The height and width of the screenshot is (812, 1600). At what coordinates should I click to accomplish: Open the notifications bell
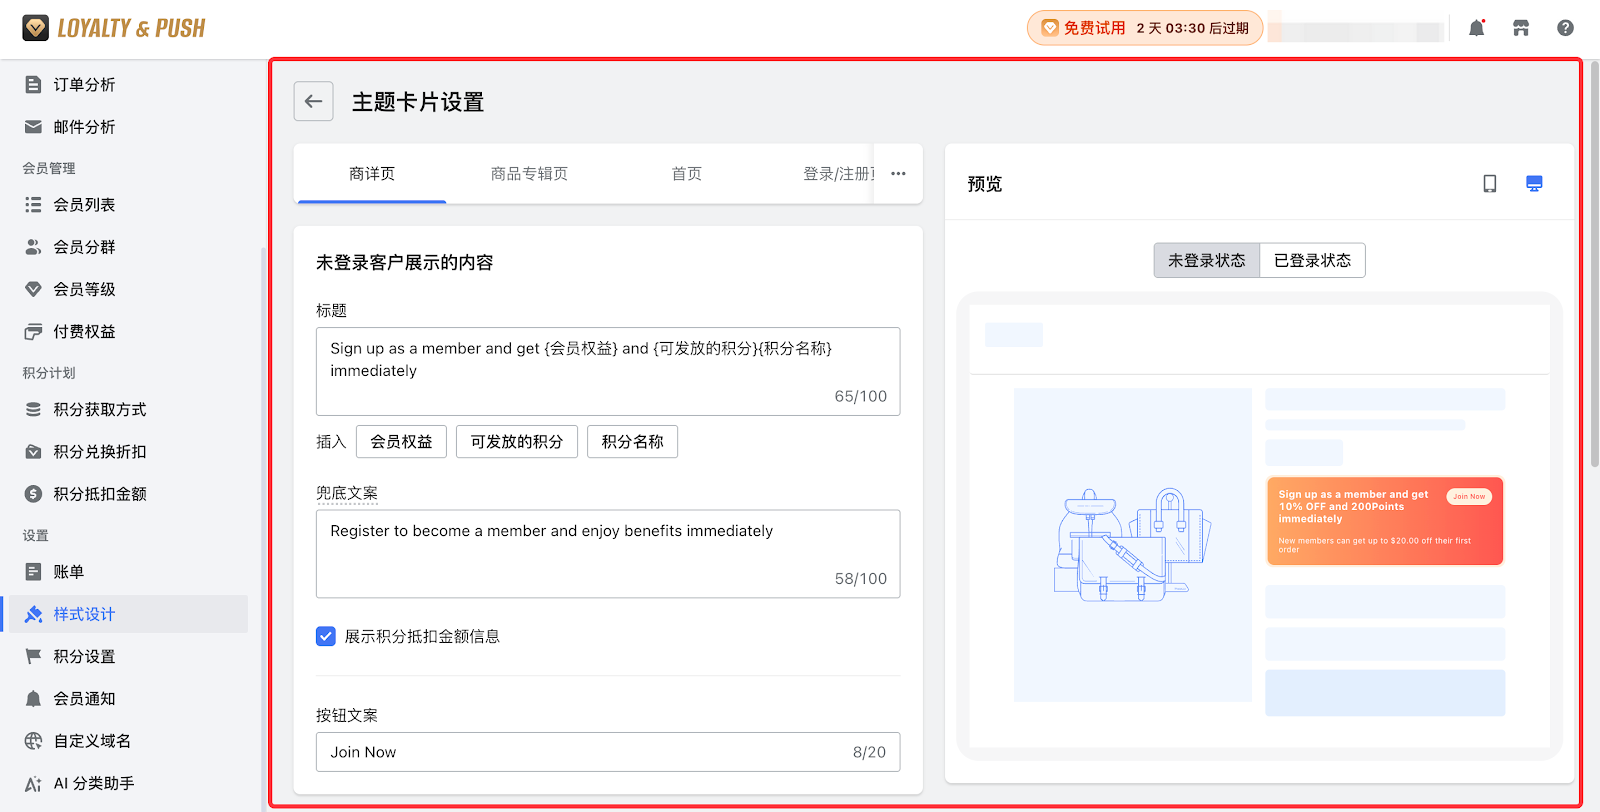click(x=1476, y=28)
